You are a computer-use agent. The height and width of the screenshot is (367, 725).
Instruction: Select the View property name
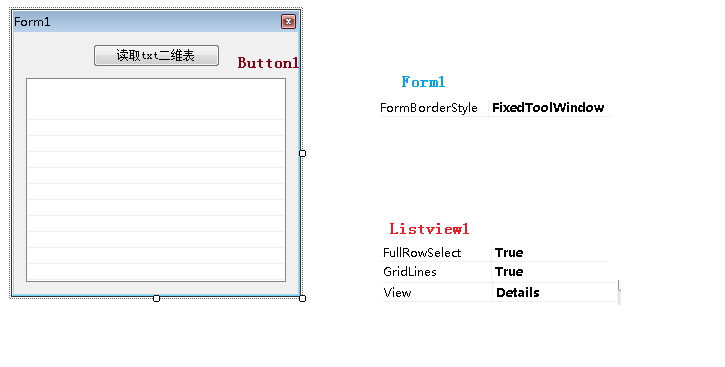click(x=397, y=293)
